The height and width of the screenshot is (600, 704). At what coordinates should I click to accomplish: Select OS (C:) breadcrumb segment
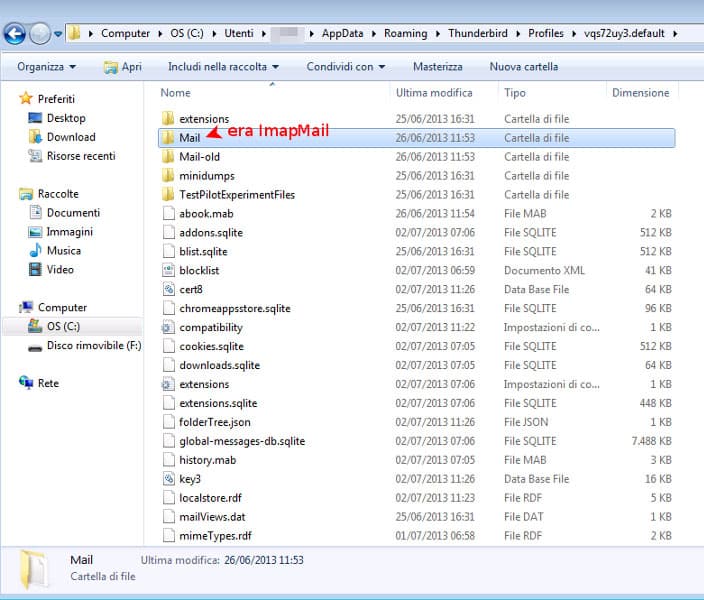tap(187, 33)
